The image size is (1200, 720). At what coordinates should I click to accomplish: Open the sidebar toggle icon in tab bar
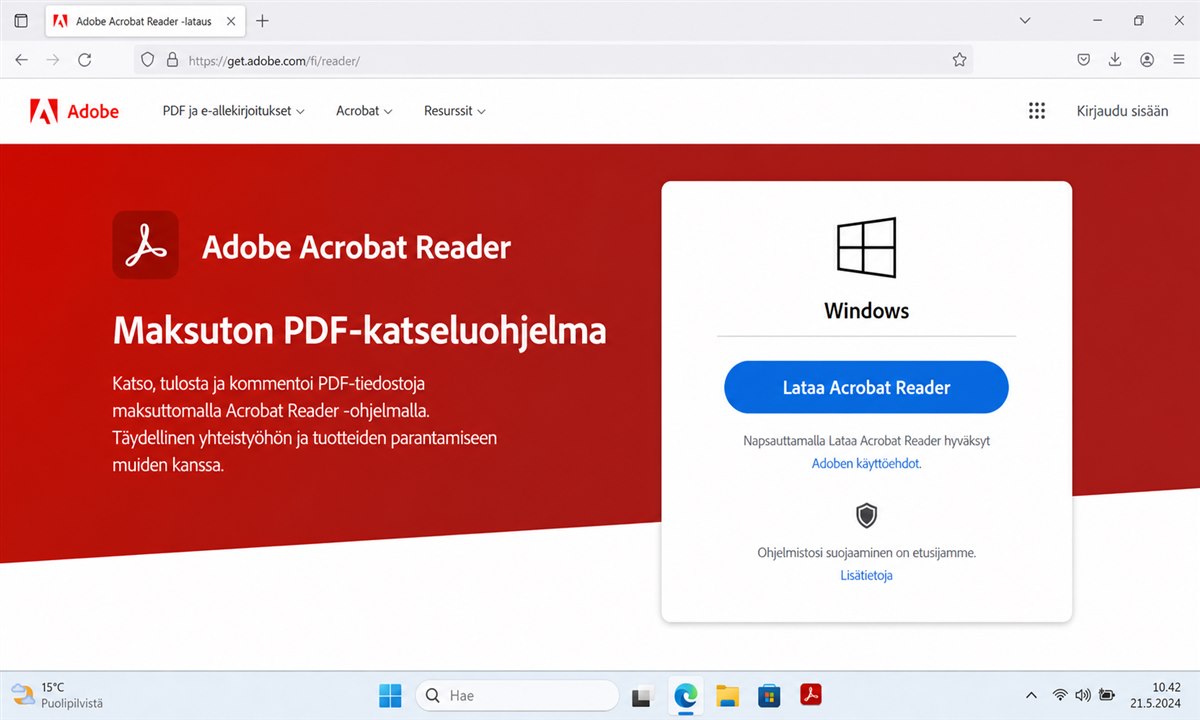click(21, 20)
